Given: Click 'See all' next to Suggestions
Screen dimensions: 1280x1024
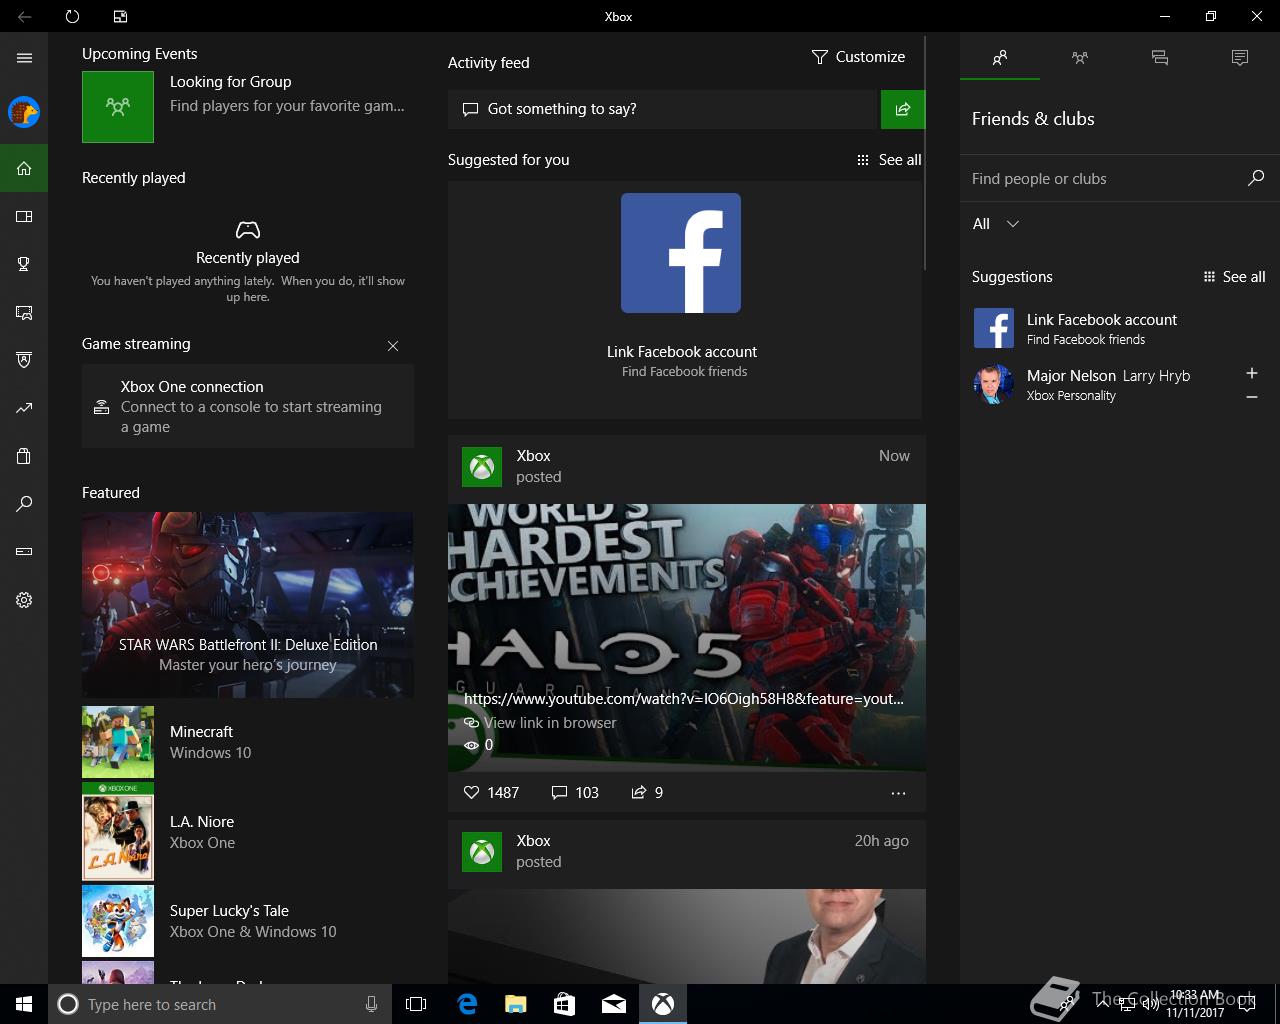Looking at the screenshot, I should coord(1234,277).
